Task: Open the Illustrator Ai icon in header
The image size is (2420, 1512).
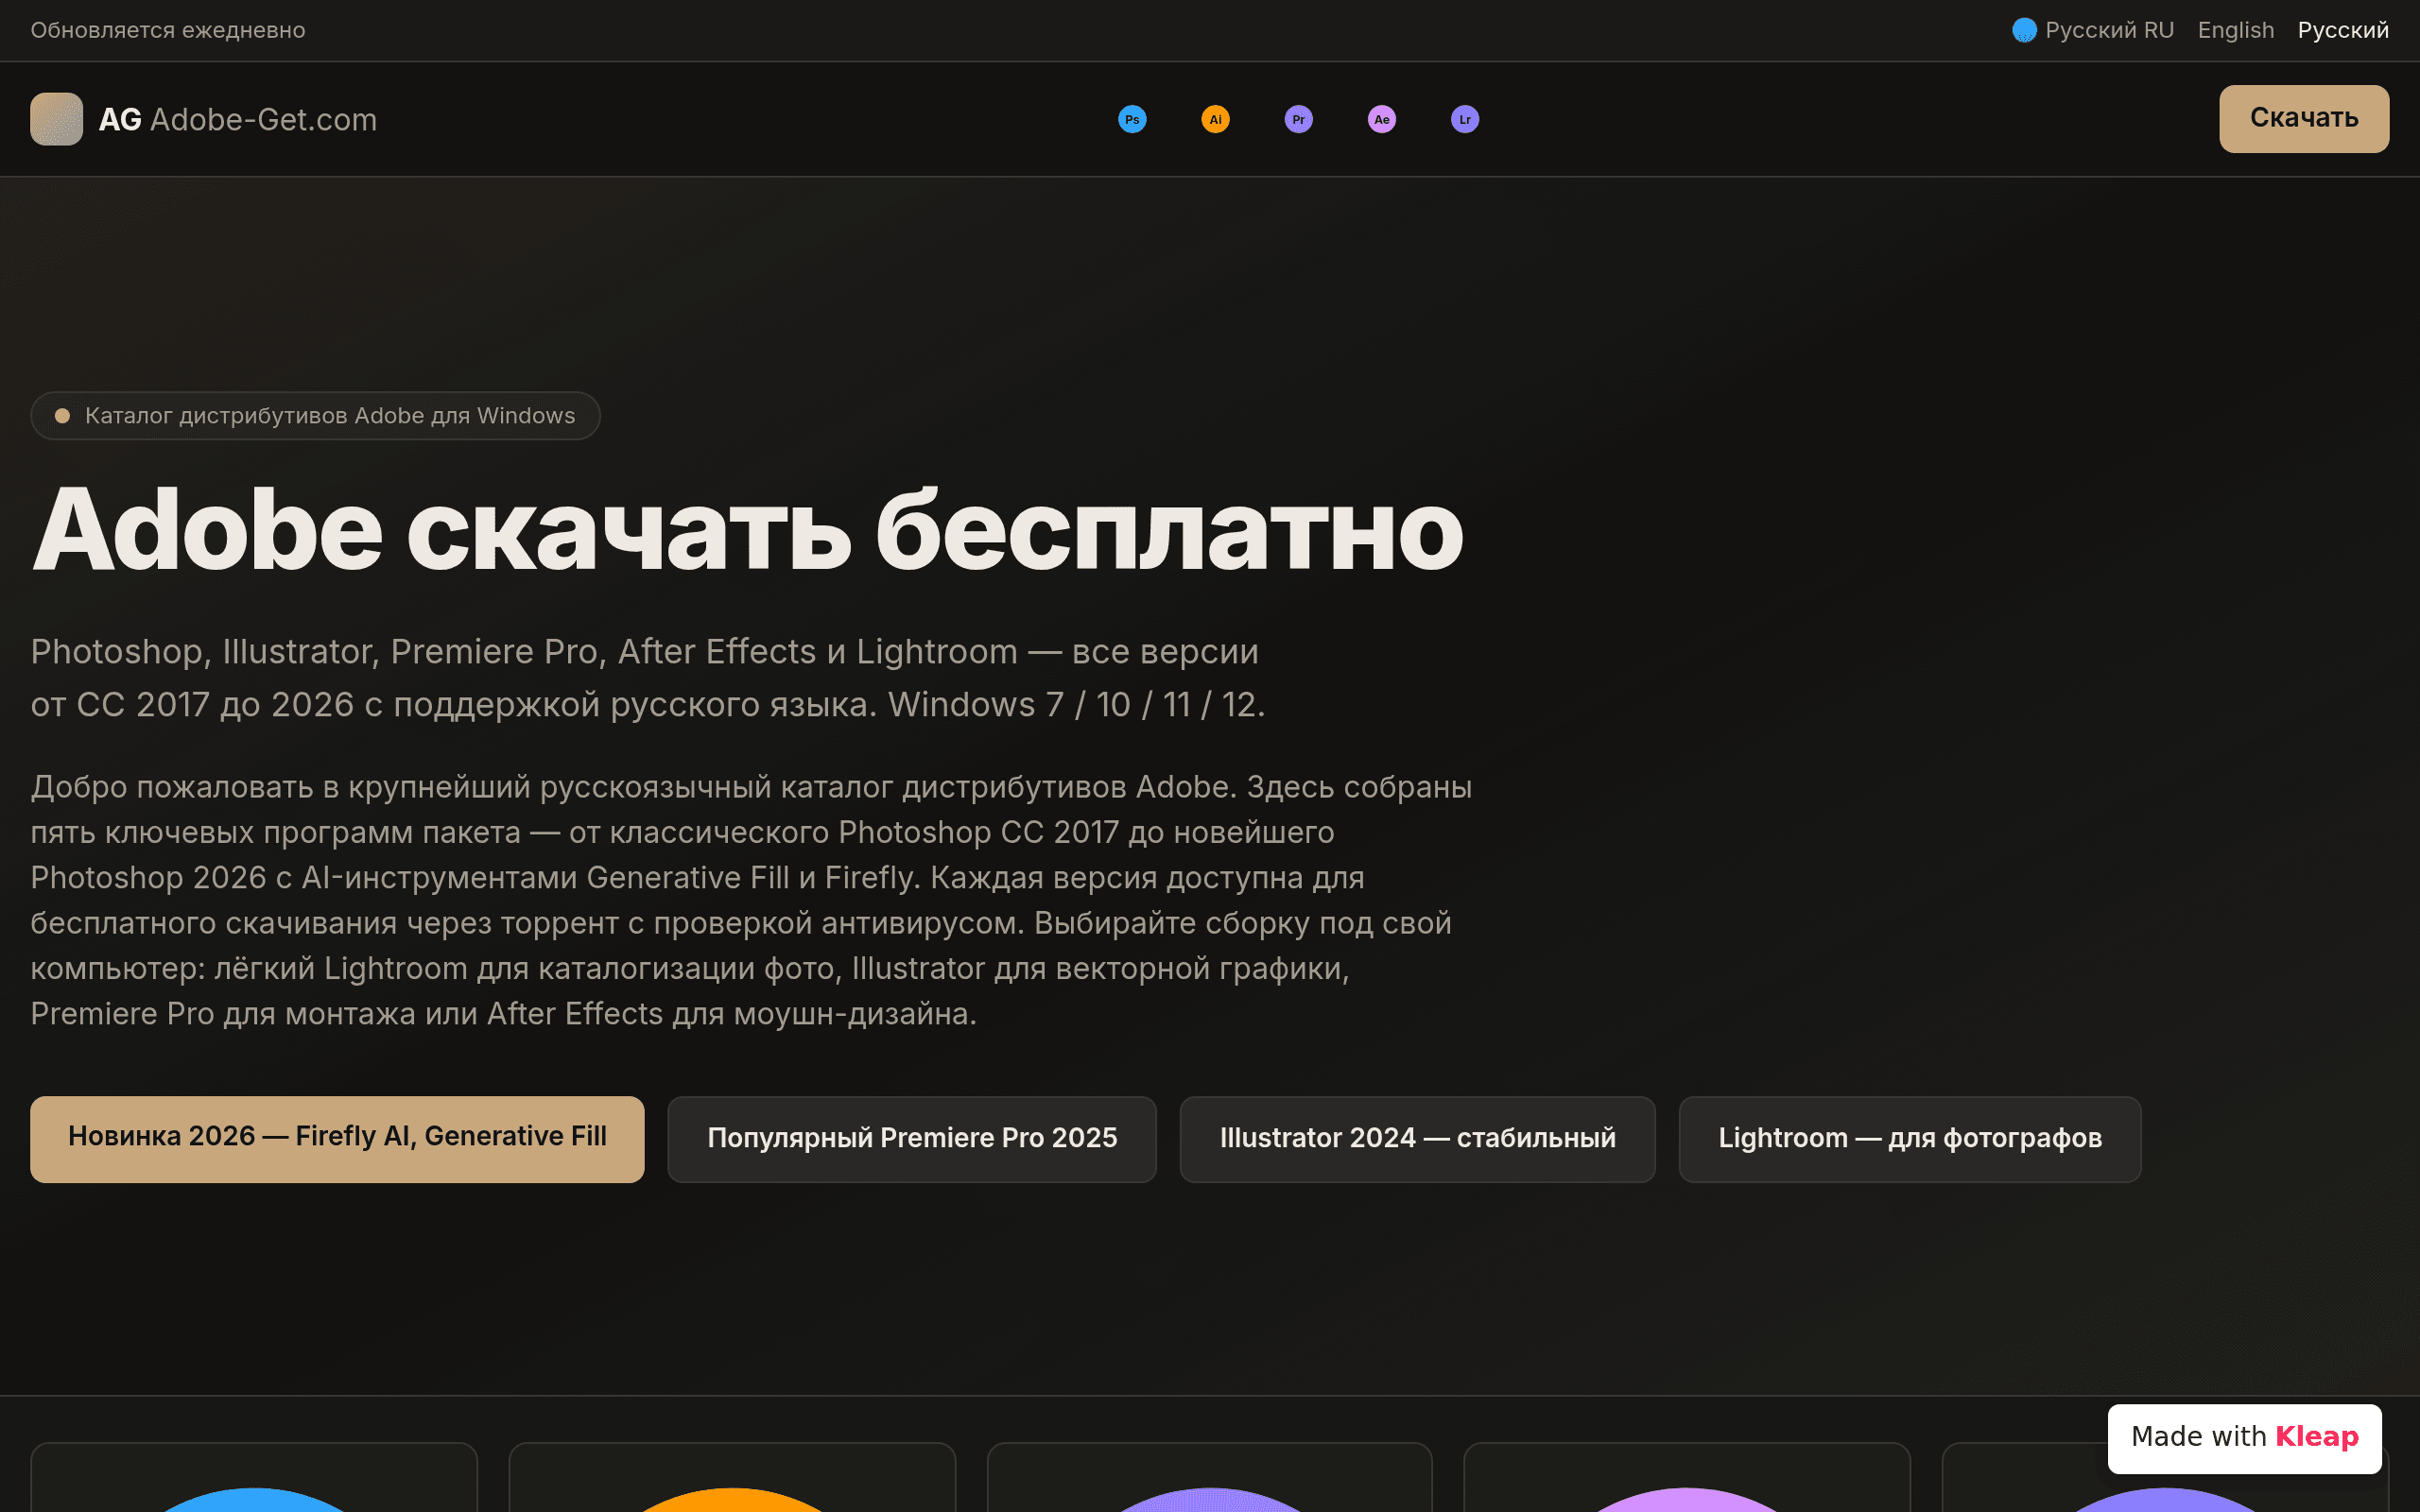Action: click(1215, 119)
